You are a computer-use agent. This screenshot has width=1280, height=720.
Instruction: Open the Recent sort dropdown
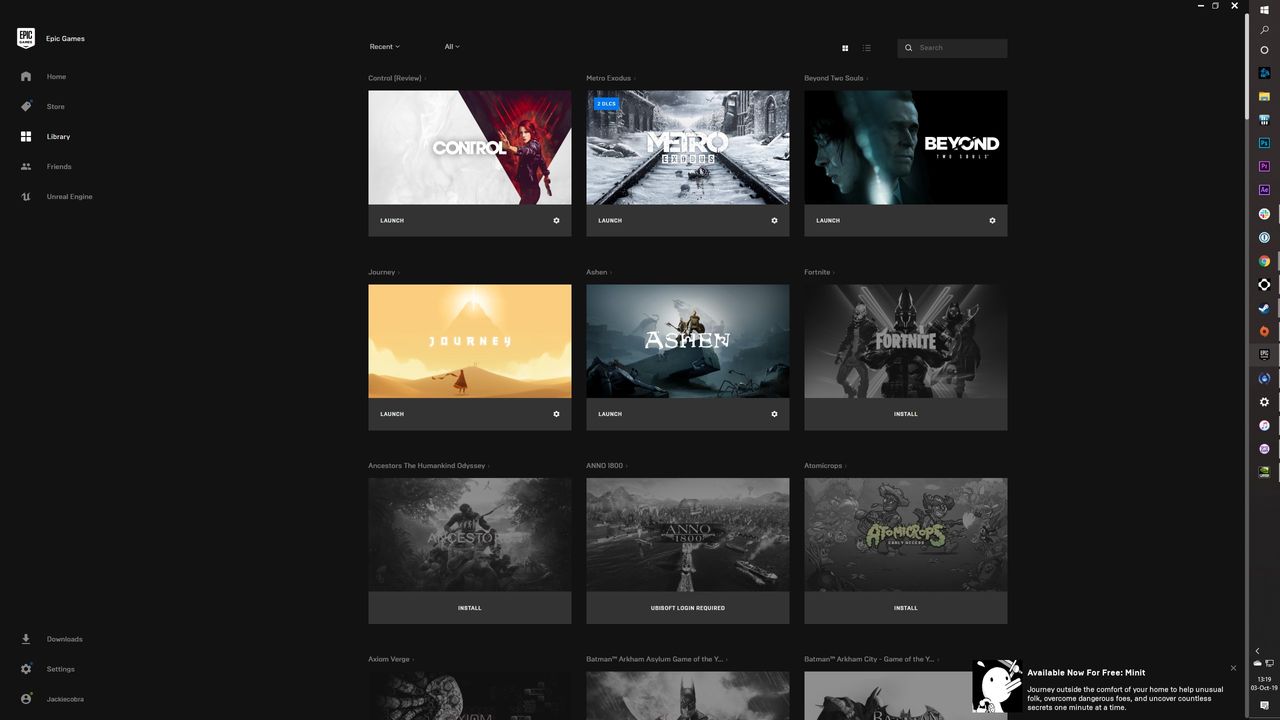(x=384, y=47)
